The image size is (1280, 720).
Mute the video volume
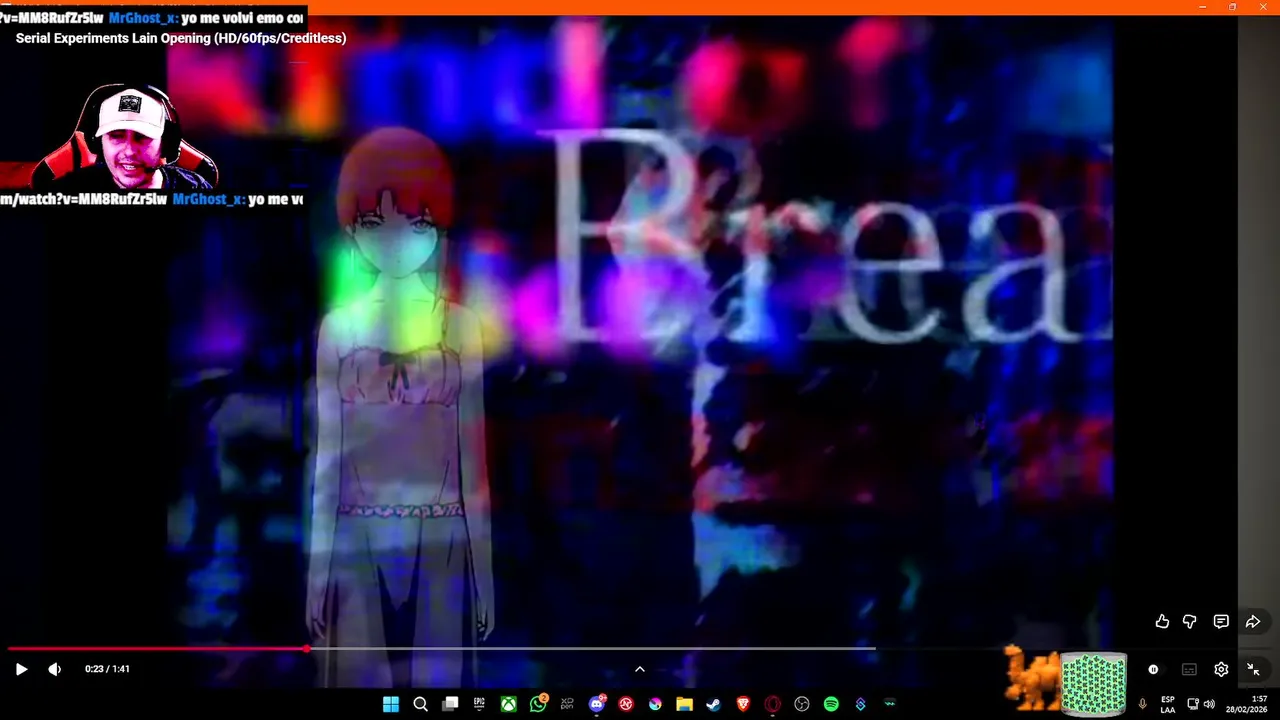tap(54, 669)
